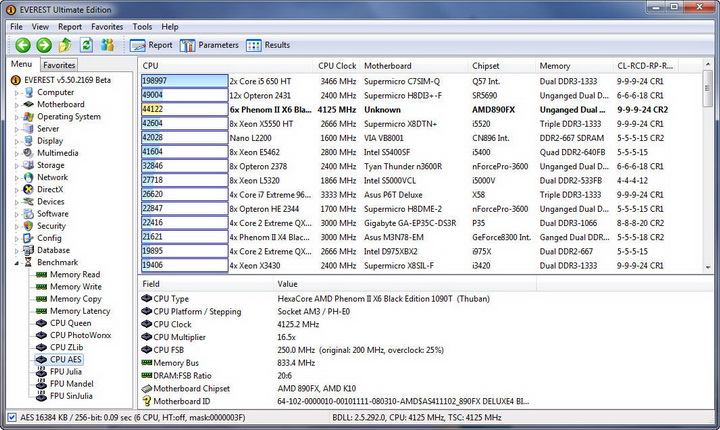Screen dimensions: 720x430
Task: Click the 19406 score bar
Action: click(x=185, y=265)
